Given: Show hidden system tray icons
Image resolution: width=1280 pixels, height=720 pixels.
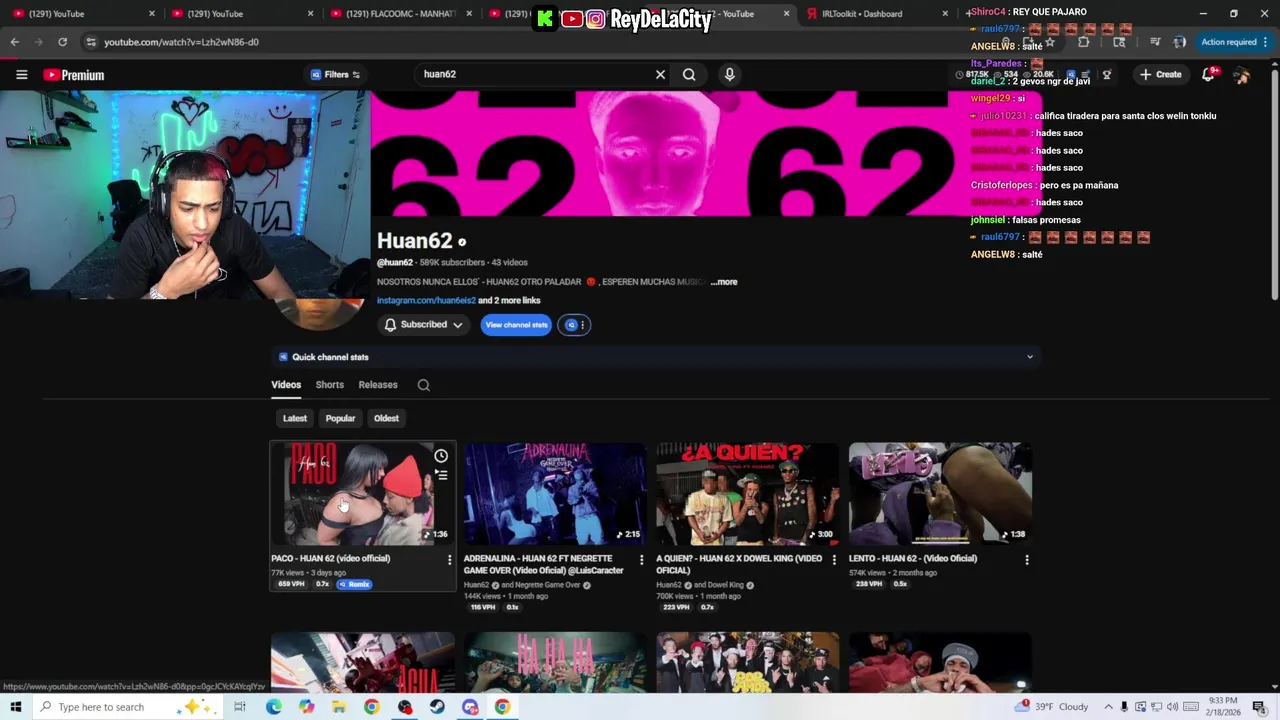Looking at the screenshot, I should [x=1107, y=707].
